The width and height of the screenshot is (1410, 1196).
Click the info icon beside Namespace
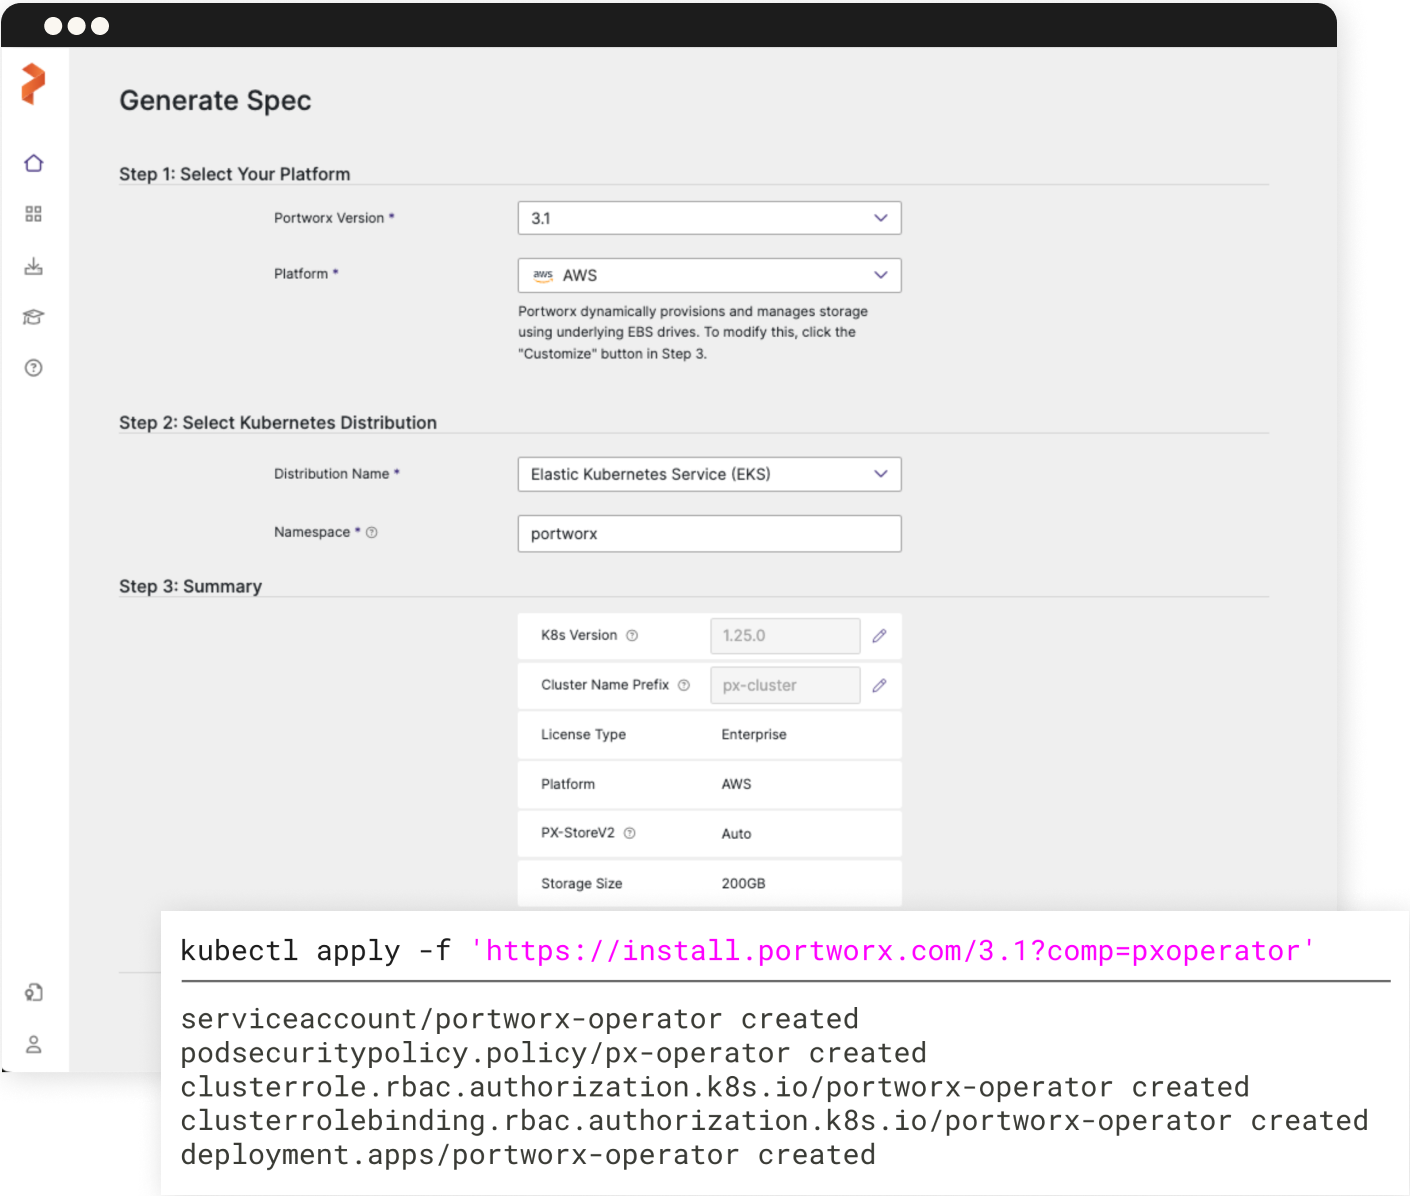coord(372,533)
